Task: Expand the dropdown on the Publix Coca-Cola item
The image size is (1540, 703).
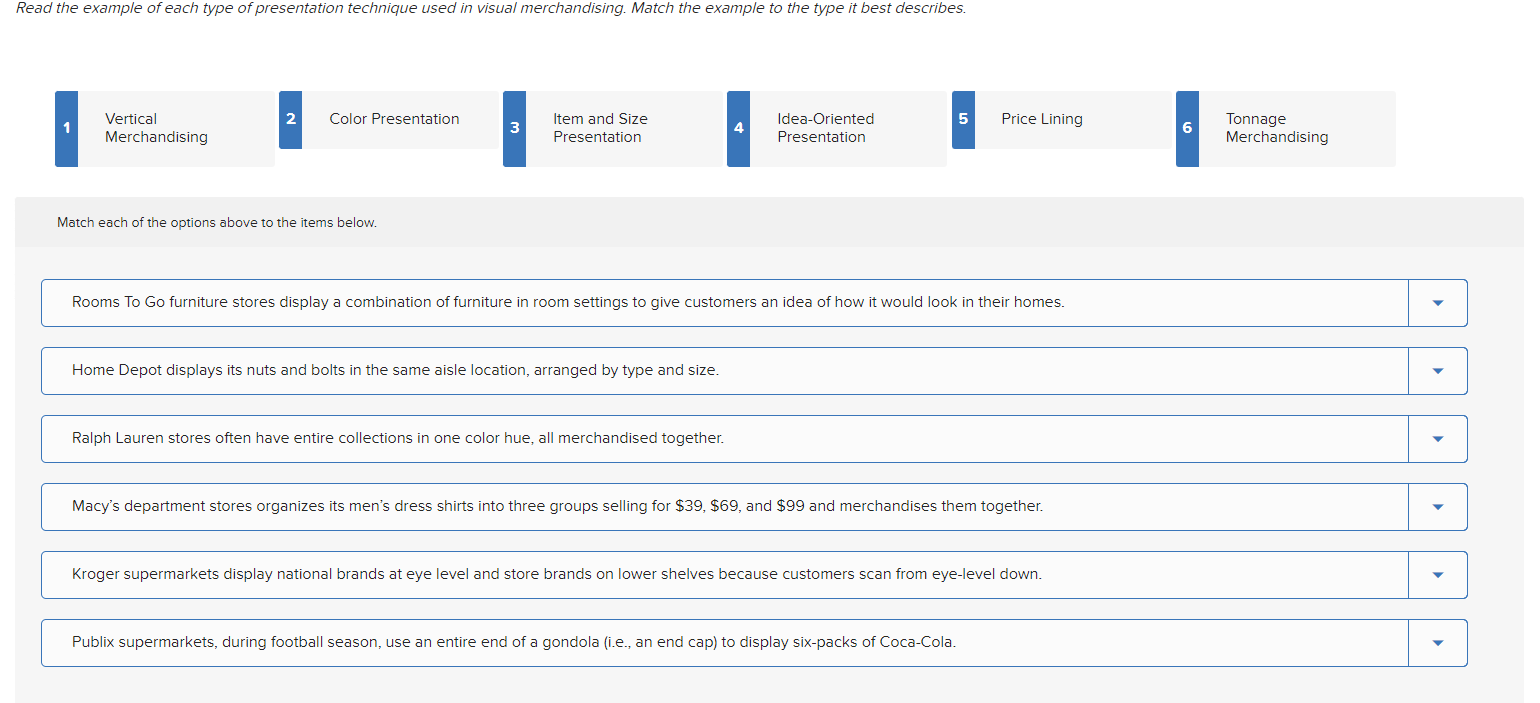Action: pyautogui.click(x=1438, y=642)
